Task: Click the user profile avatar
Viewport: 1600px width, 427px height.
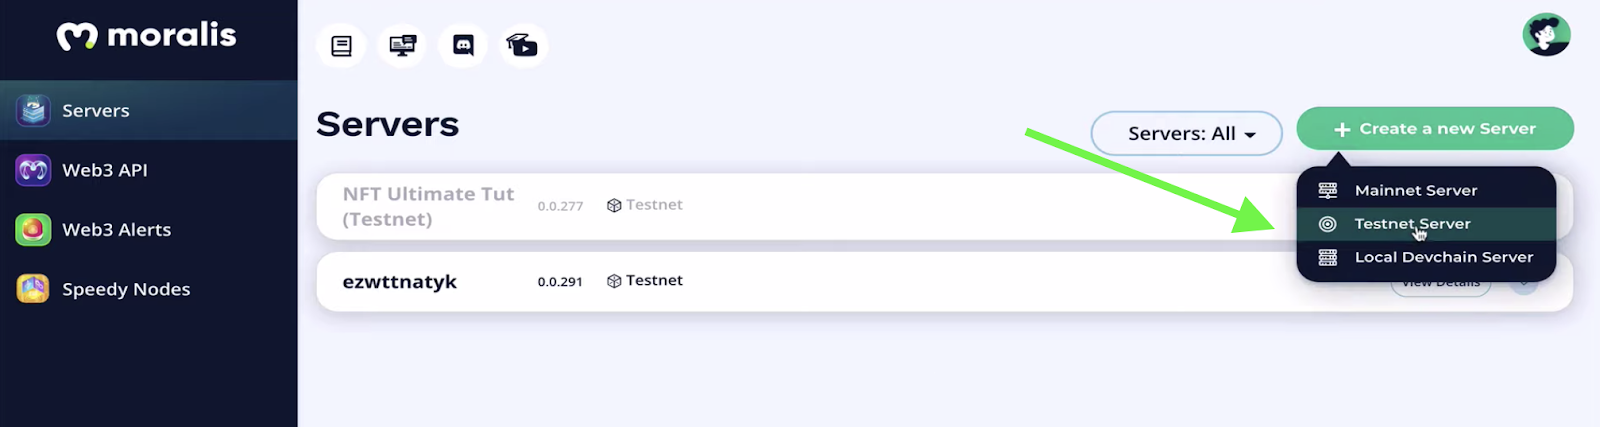Action: [1546, 35]
